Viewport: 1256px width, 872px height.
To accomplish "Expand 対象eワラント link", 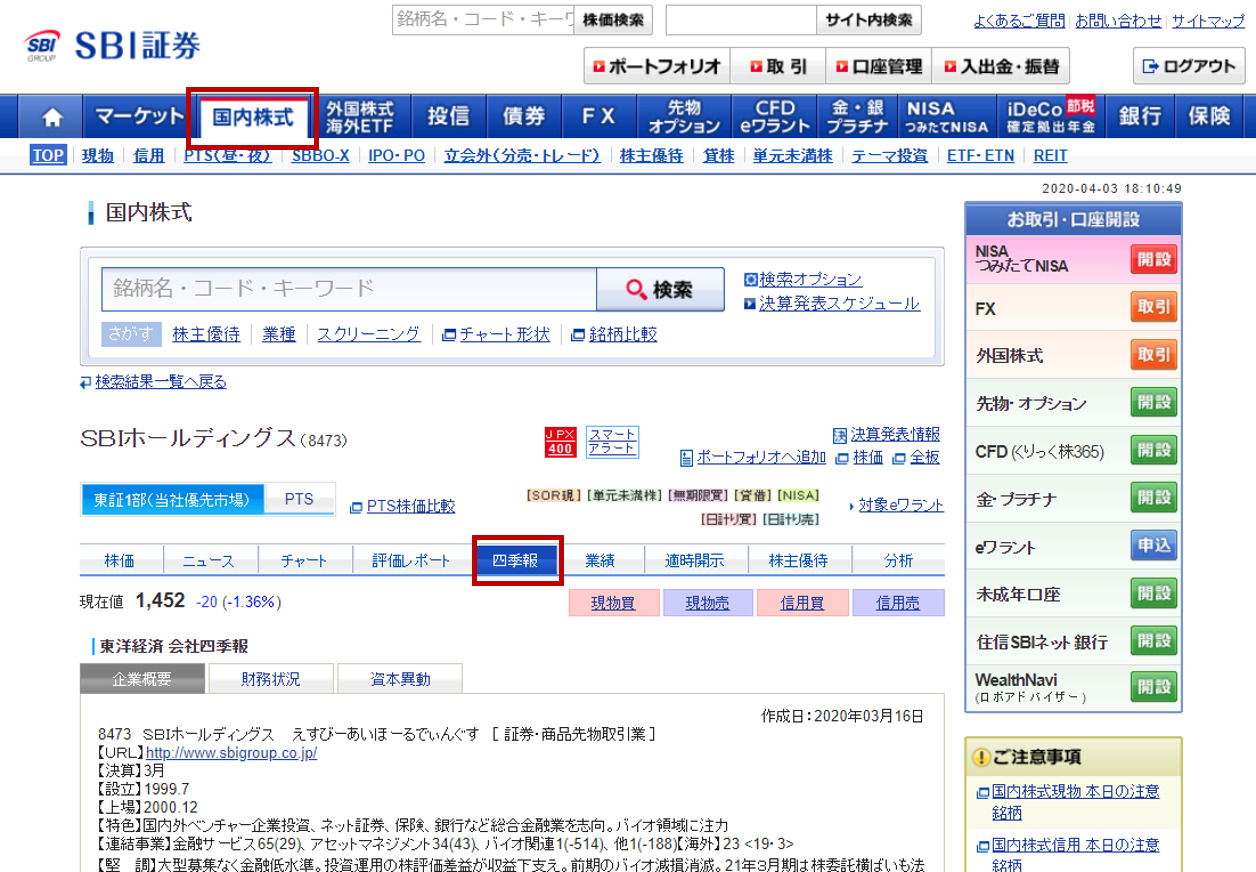I will (x=900, y=505).
